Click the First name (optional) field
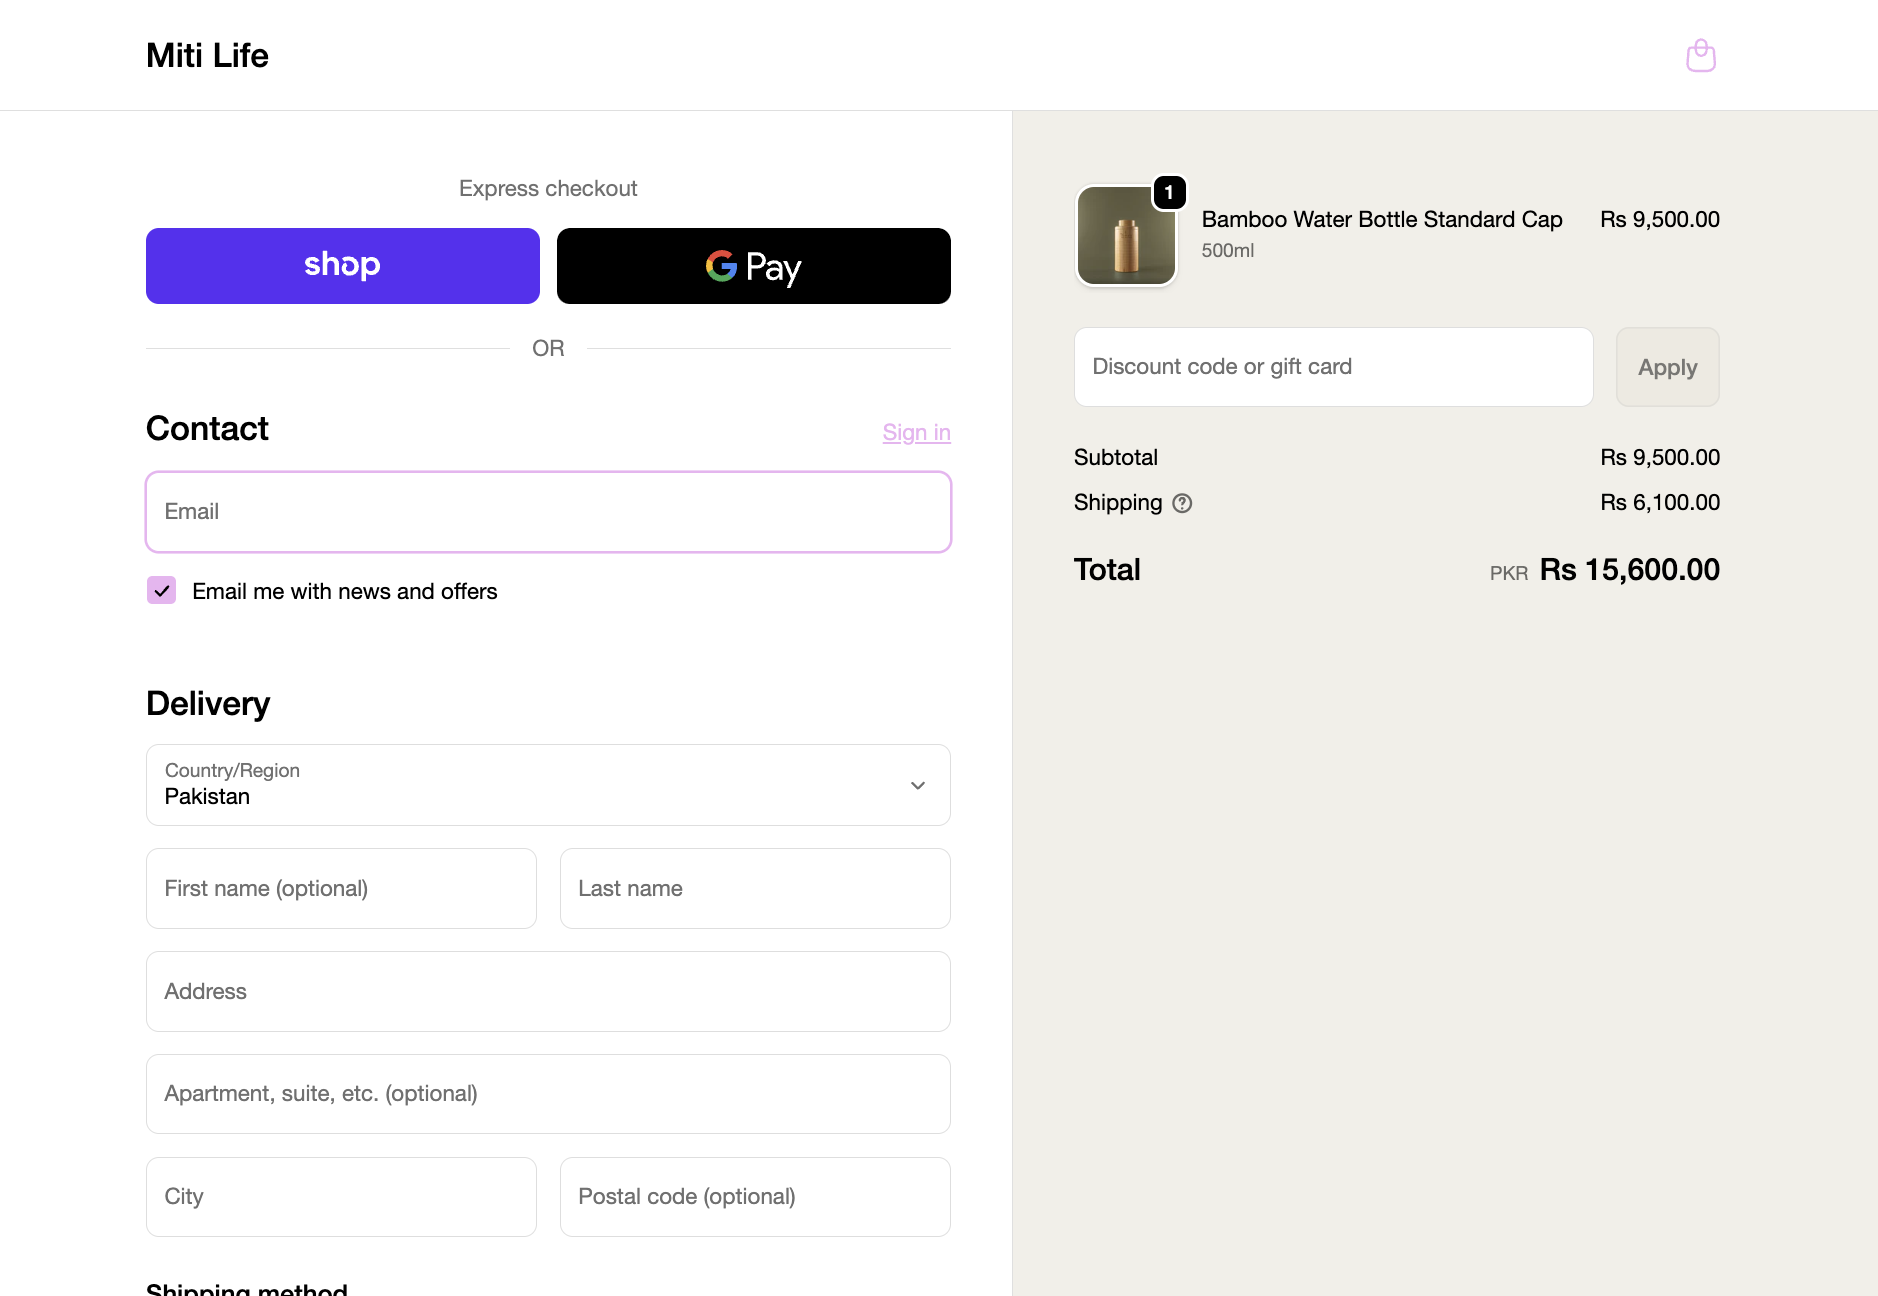This screenshot has height=1296, width=1878. [341, 889]
